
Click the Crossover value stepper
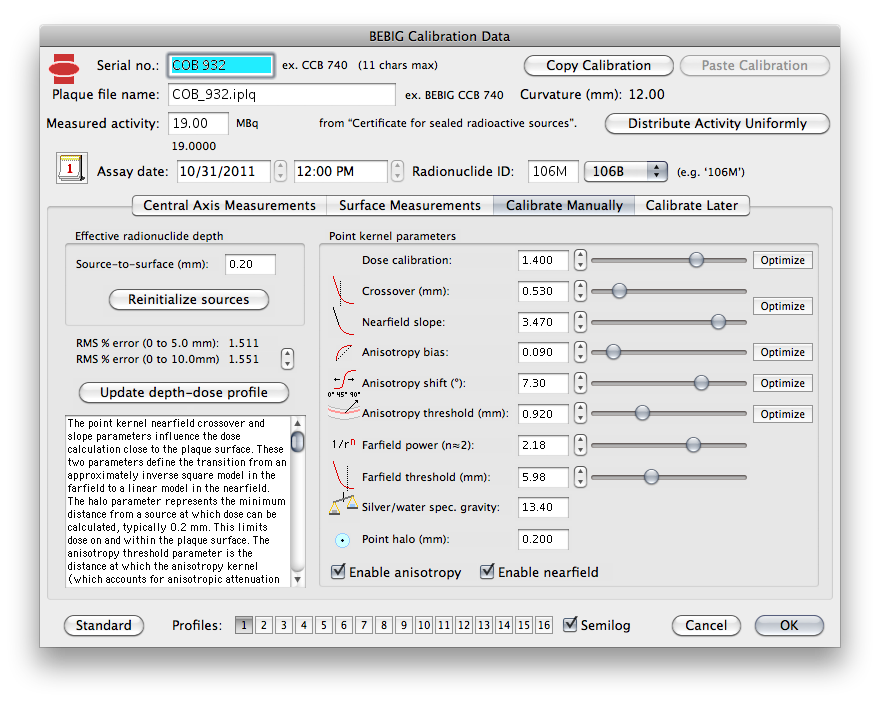click(580, 291)
